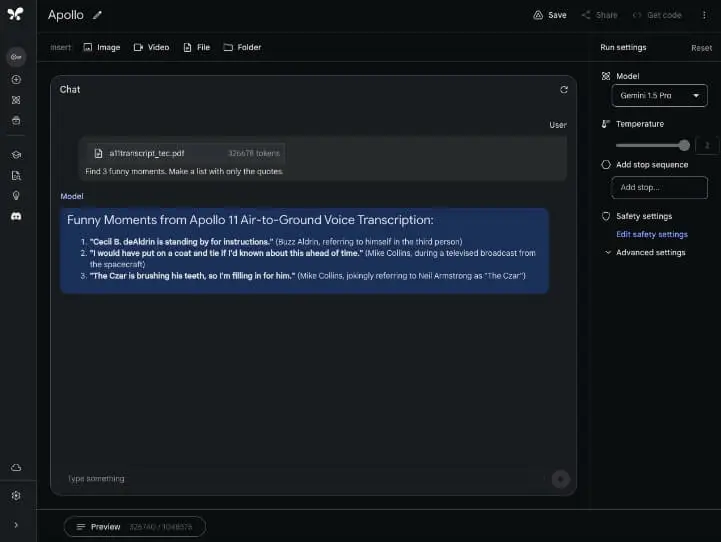Expand the left sidebar with chevron arrow

(16, 525)
